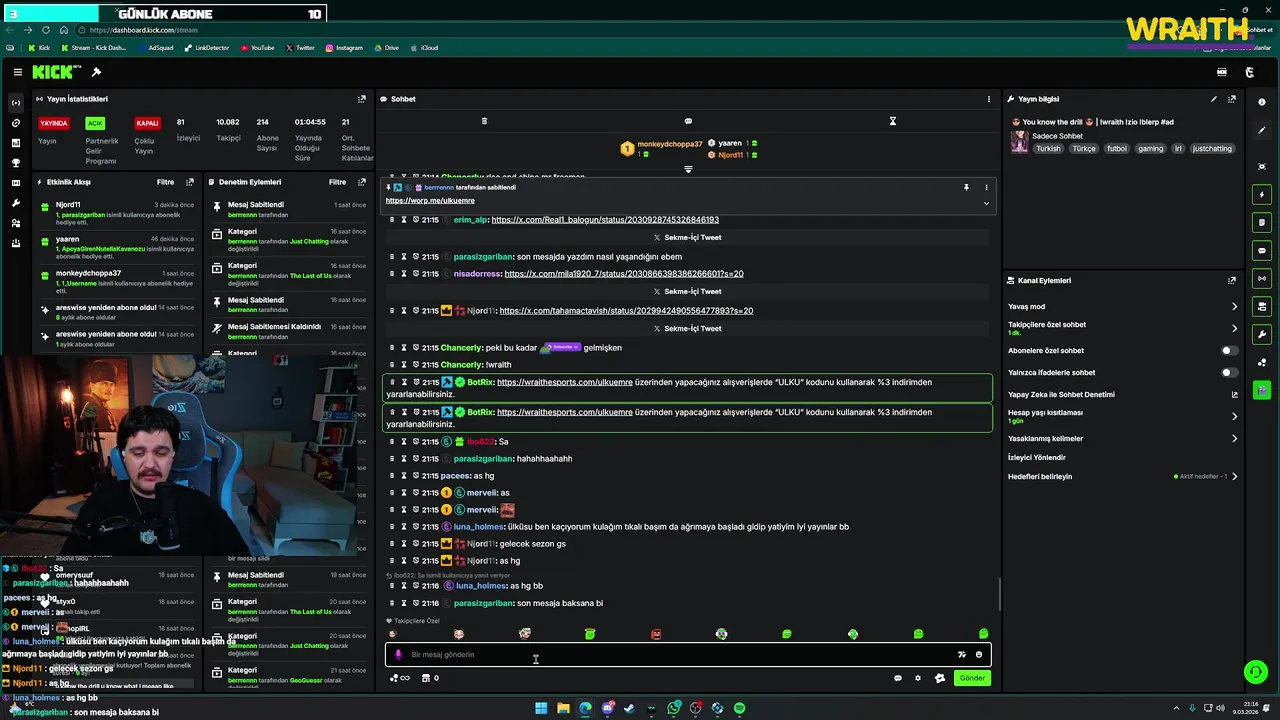Image resolution: width=1280 pixels, height=720 pixels.
Task: Open Yapay Zeka ile Sohbet Denetimi
Action: coord(1122,395)
